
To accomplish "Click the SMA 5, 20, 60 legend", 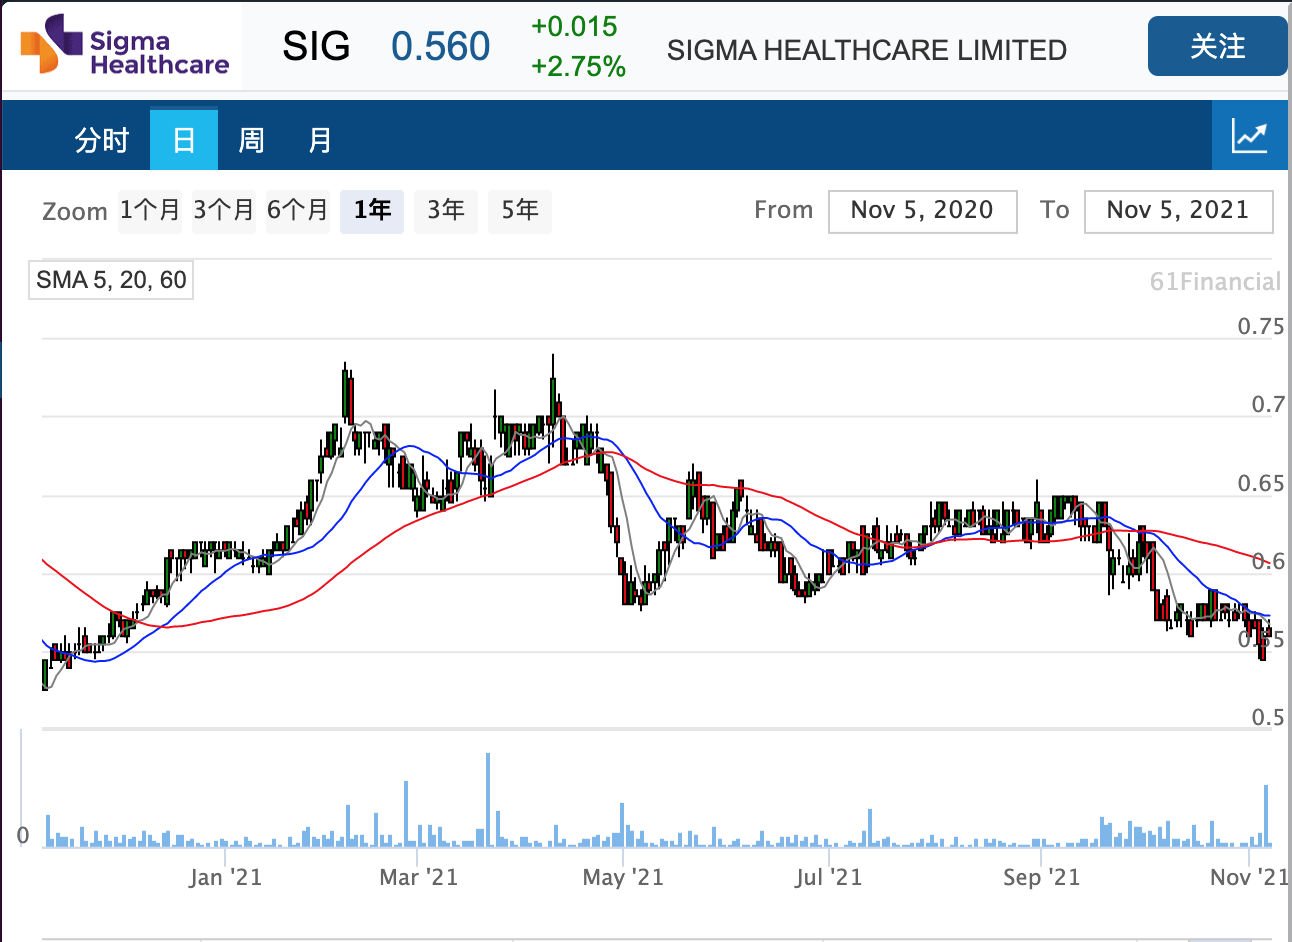I will pyautogui.click(x=111, y=280).
